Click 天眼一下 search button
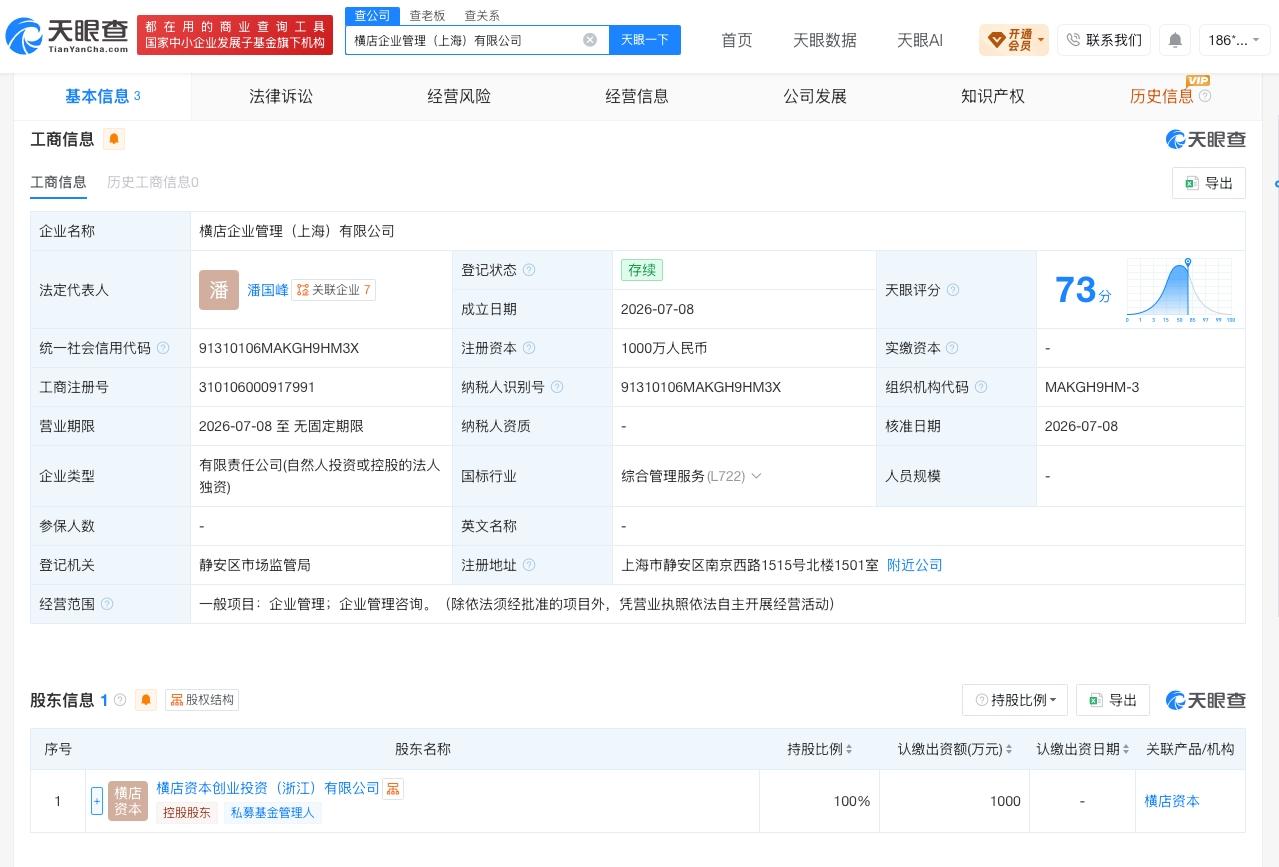The image size is (1279, 867). pos(645,40)
